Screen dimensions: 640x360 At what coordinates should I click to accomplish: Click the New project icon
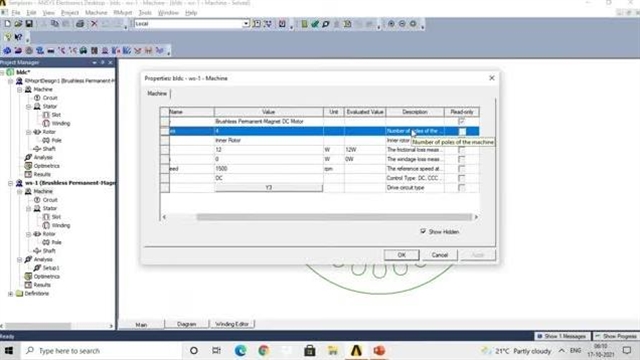point(8,24)
